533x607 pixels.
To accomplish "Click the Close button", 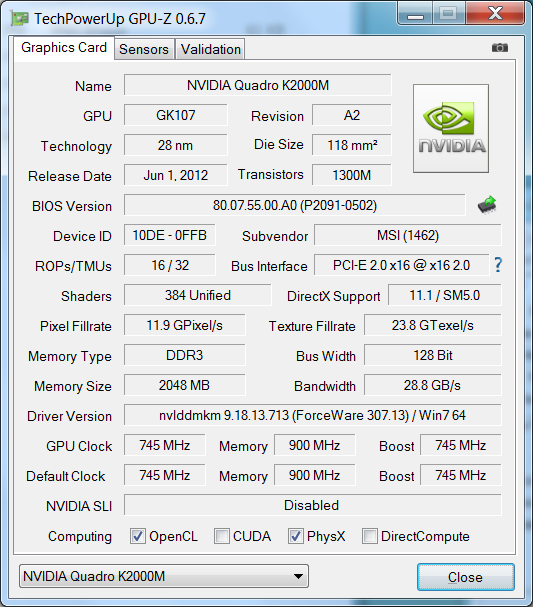I will 466,577.
